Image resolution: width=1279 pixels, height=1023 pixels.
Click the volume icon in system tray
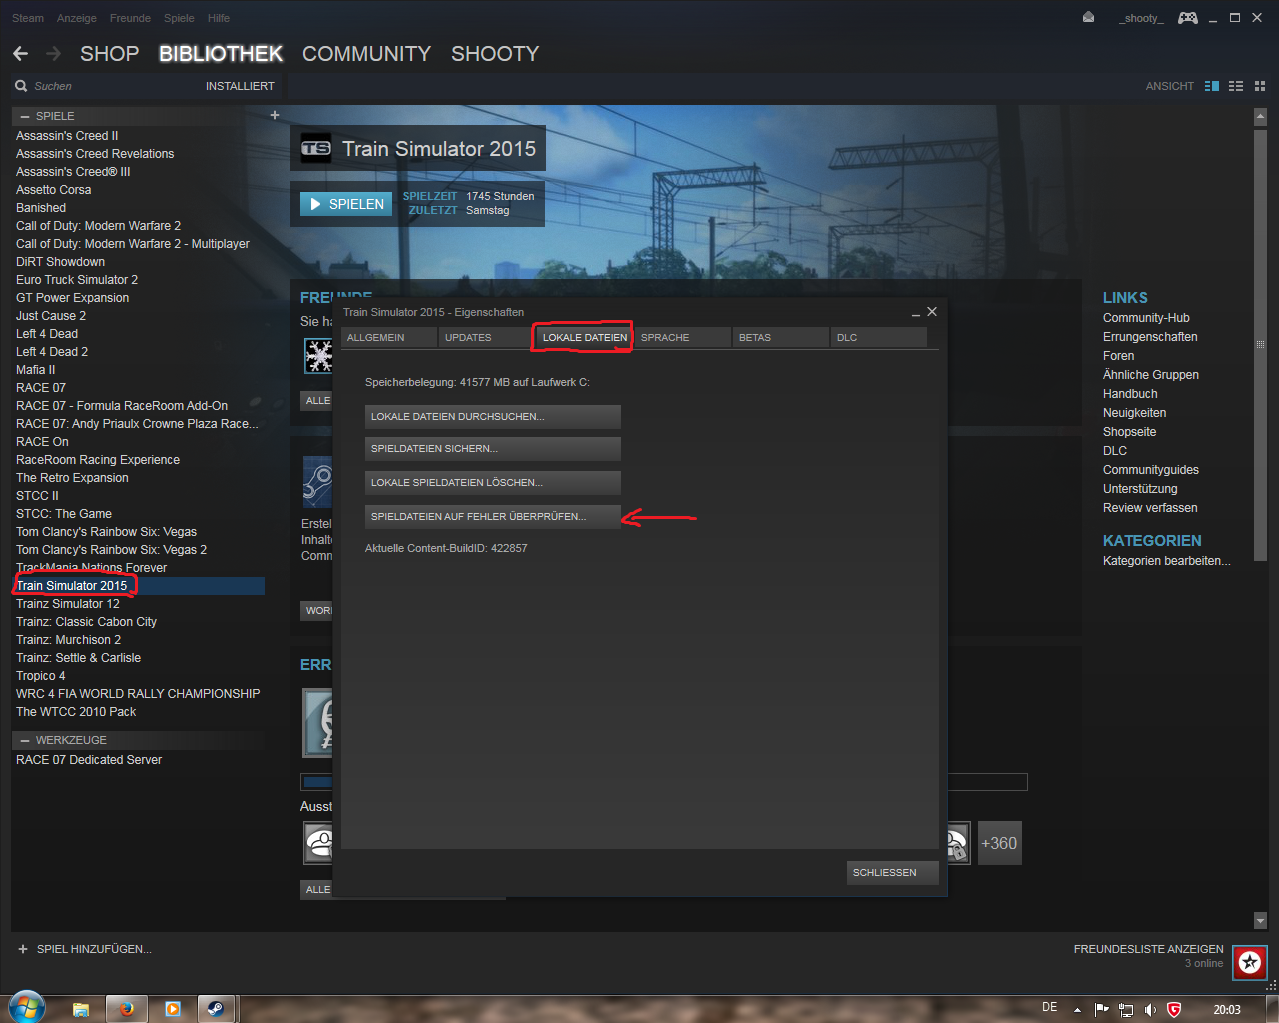pos(1150,1009)
